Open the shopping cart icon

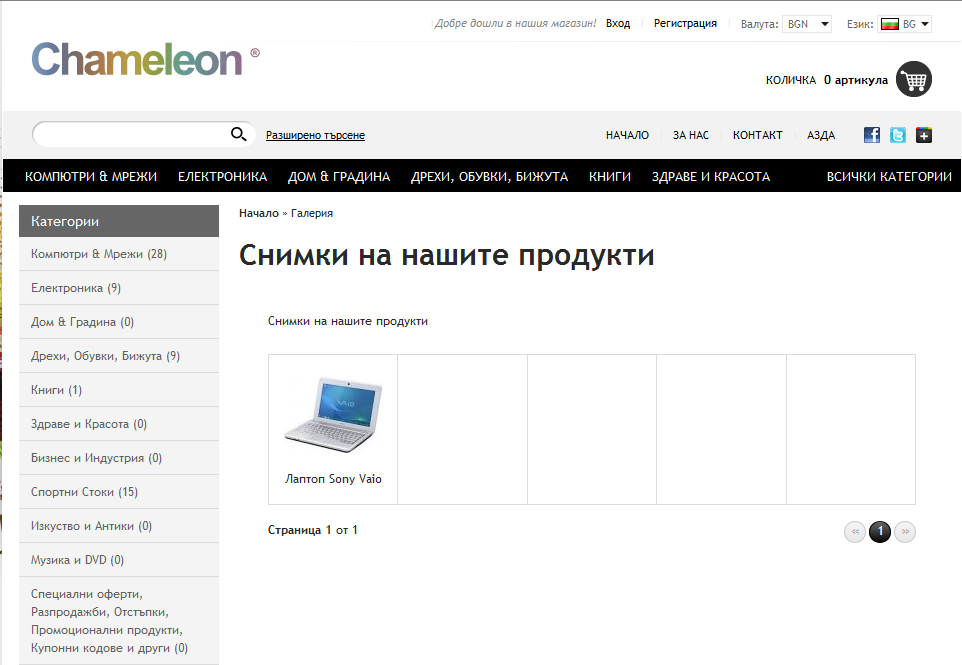(x=913, y=79)
